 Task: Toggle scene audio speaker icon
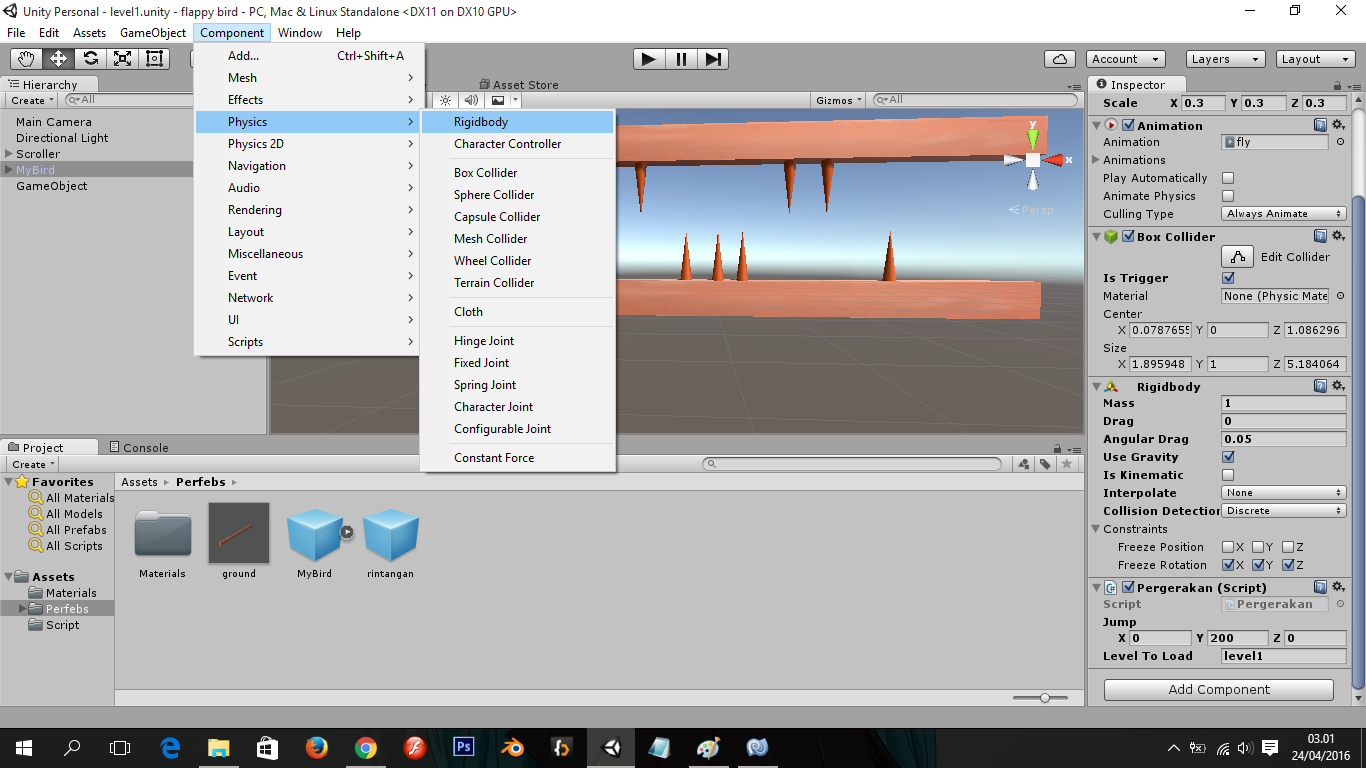[x=471, y=100]
